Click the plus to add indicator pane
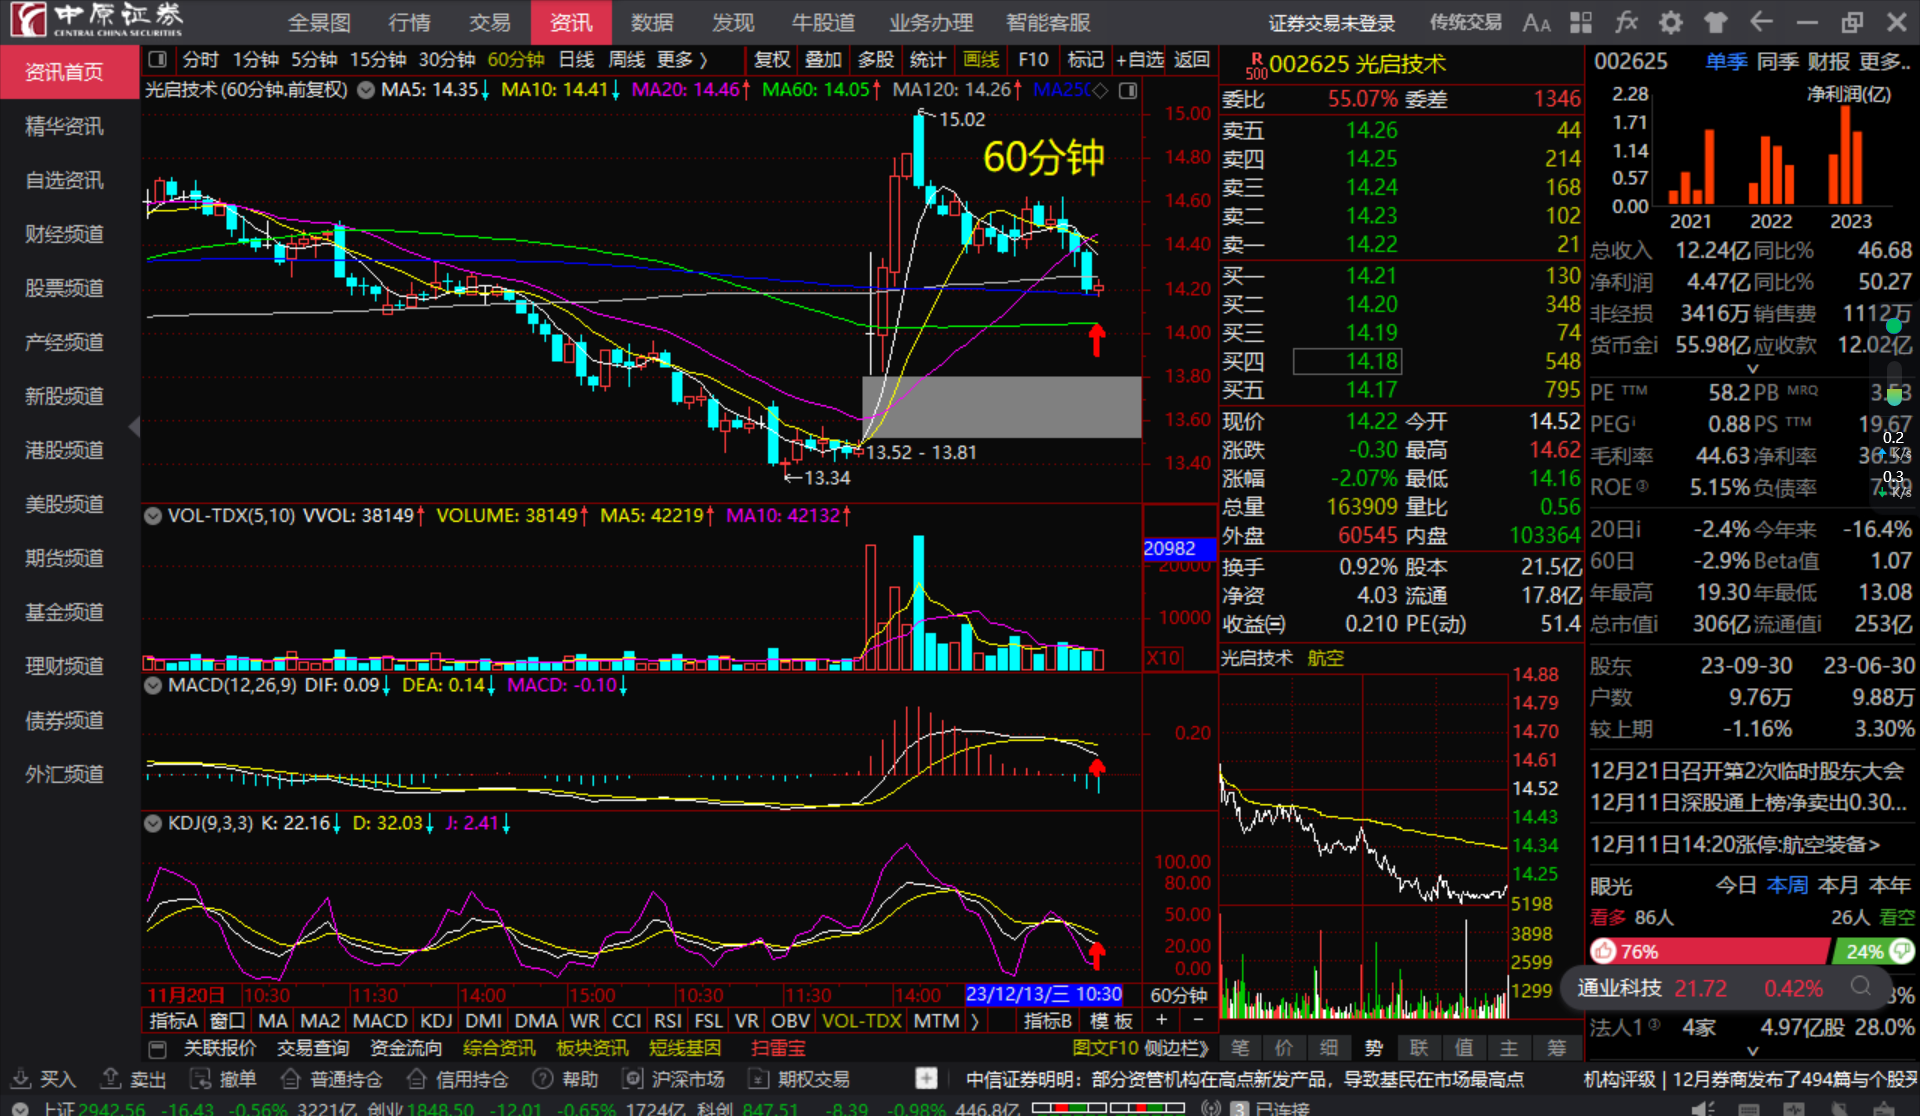 point(1161,1021)
